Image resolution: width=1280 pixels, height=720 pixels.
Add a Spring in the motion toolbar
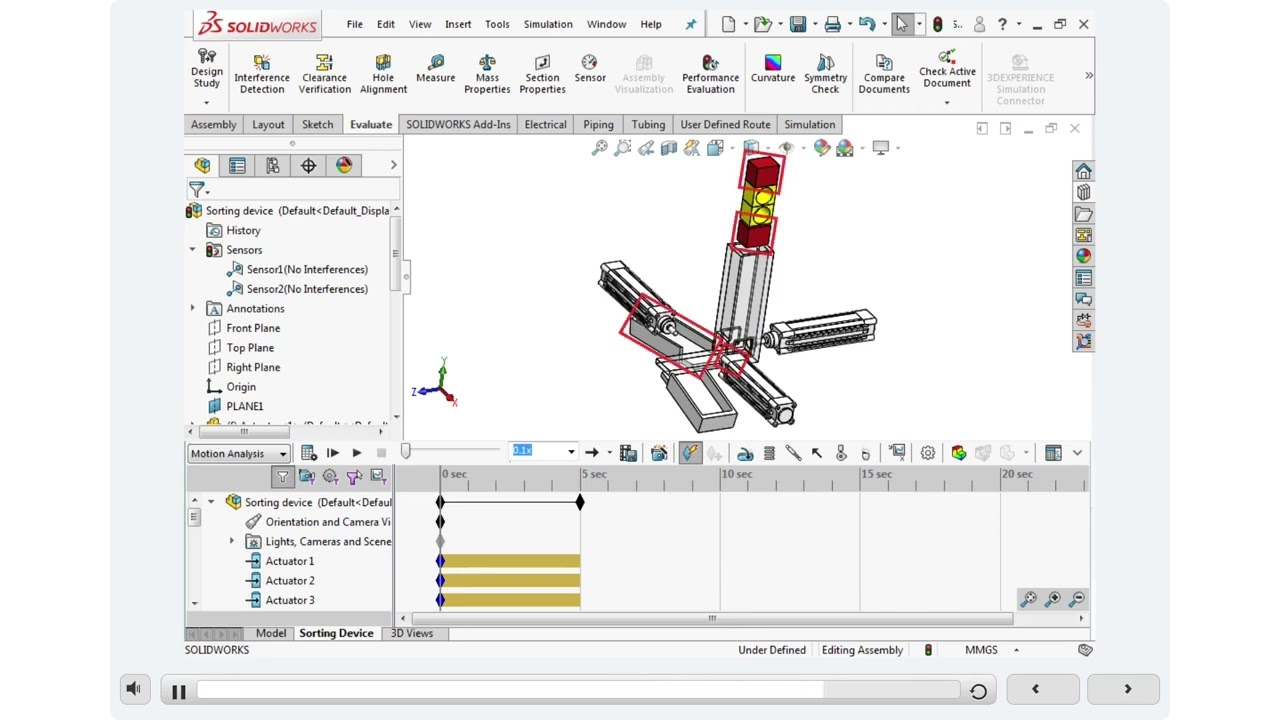tap(769, 453)
